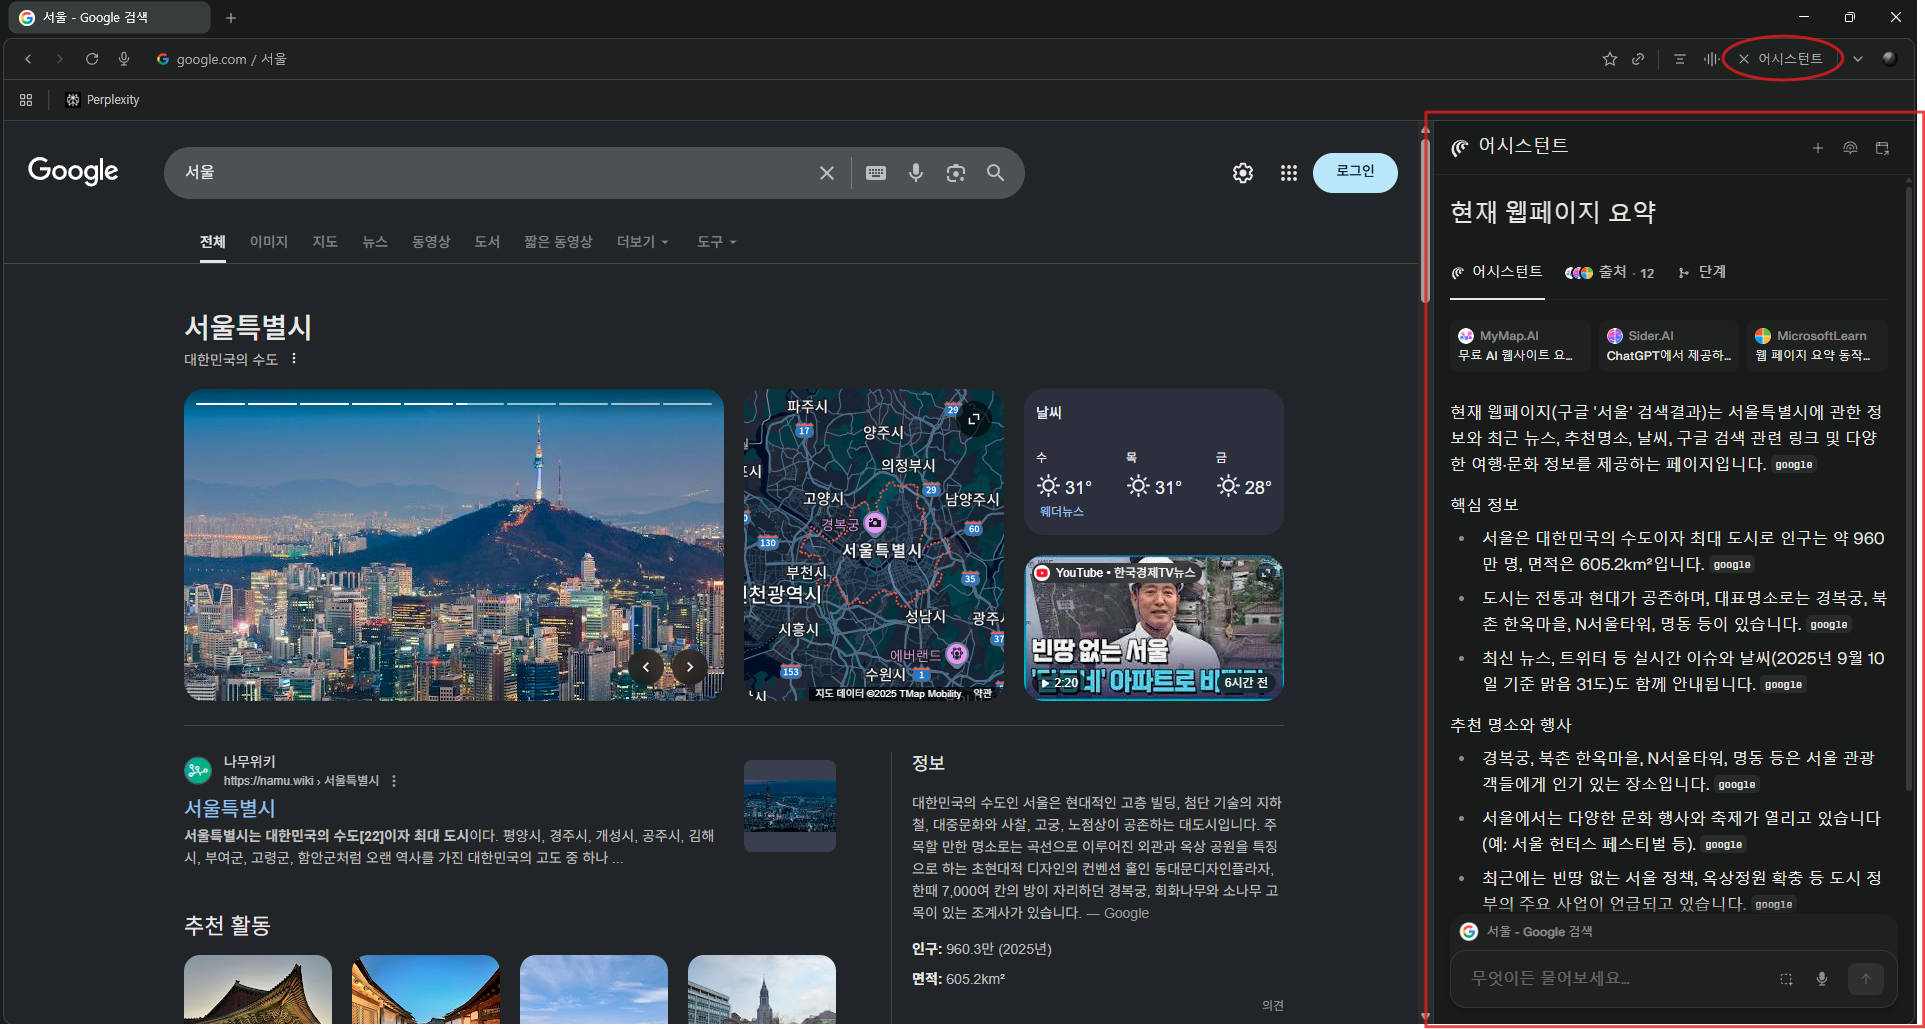1925x1029 pixels.
Task: Click the 로그인 sign-in button
Action: coord(1355,172)
